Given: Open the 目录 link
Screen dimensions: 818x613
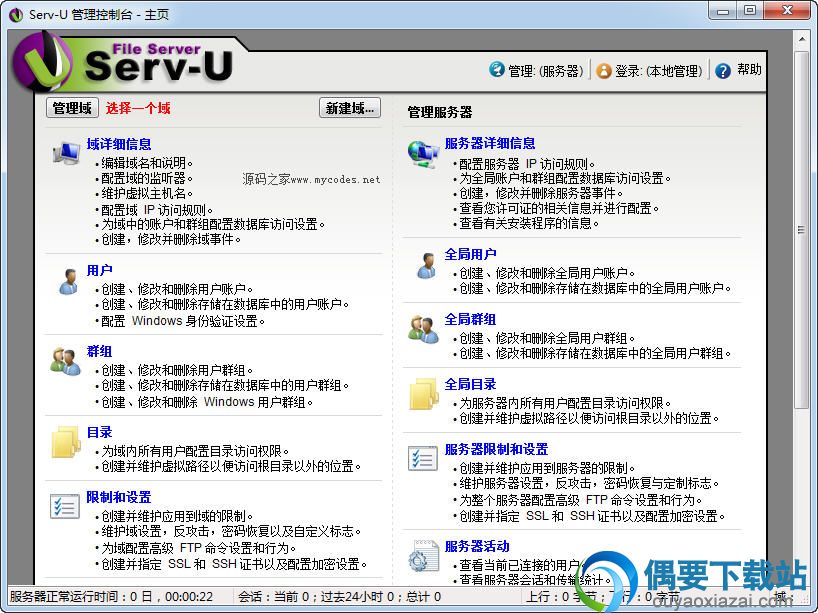Looking at the screenshot, I should (100, 432).
